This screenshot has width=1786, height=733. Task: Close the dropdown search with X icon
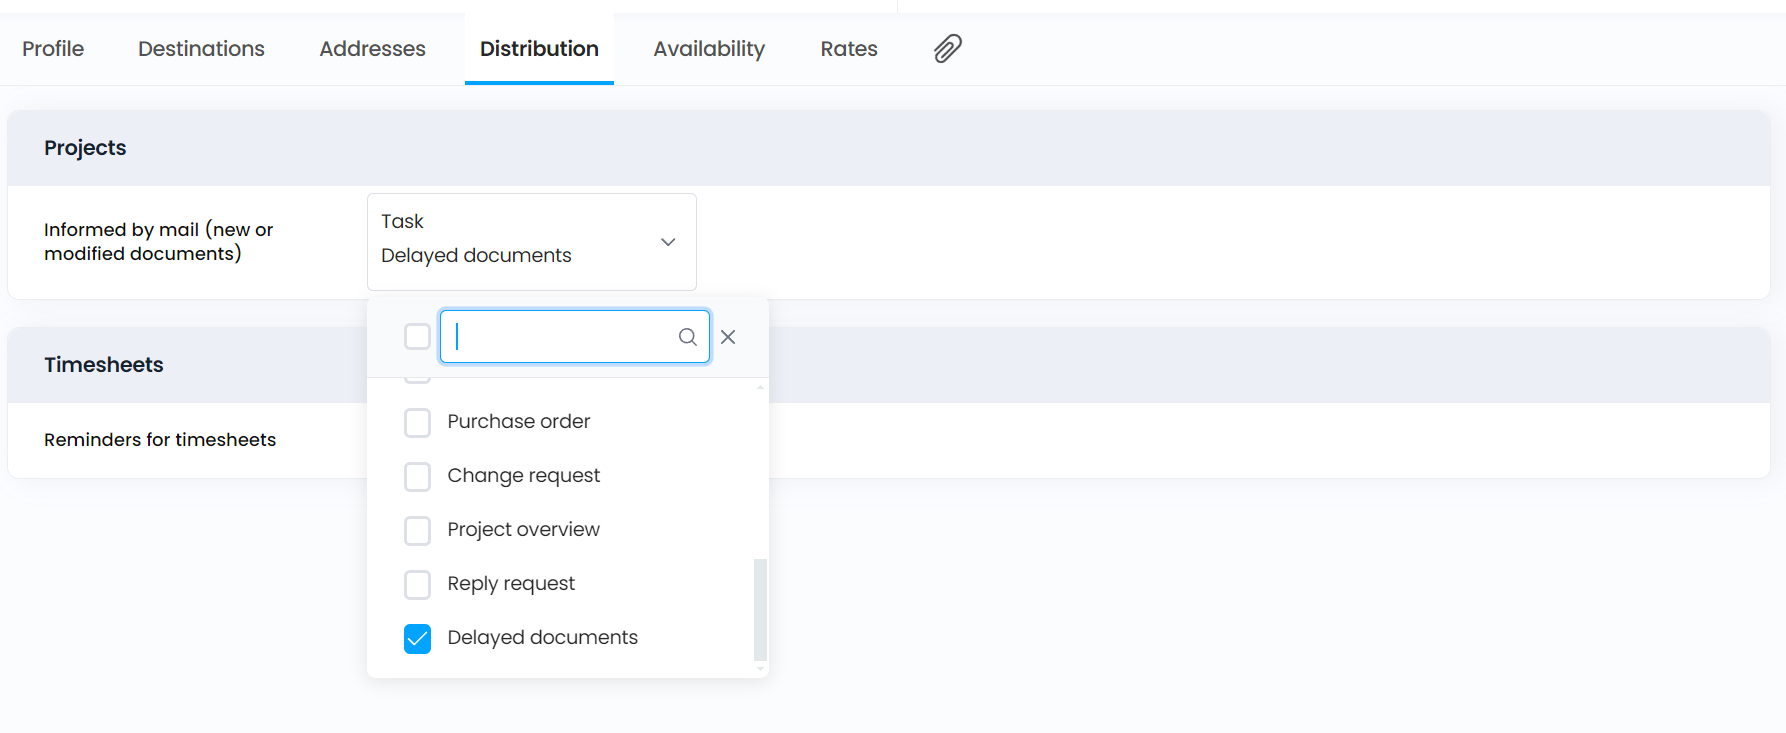point(728,337)
